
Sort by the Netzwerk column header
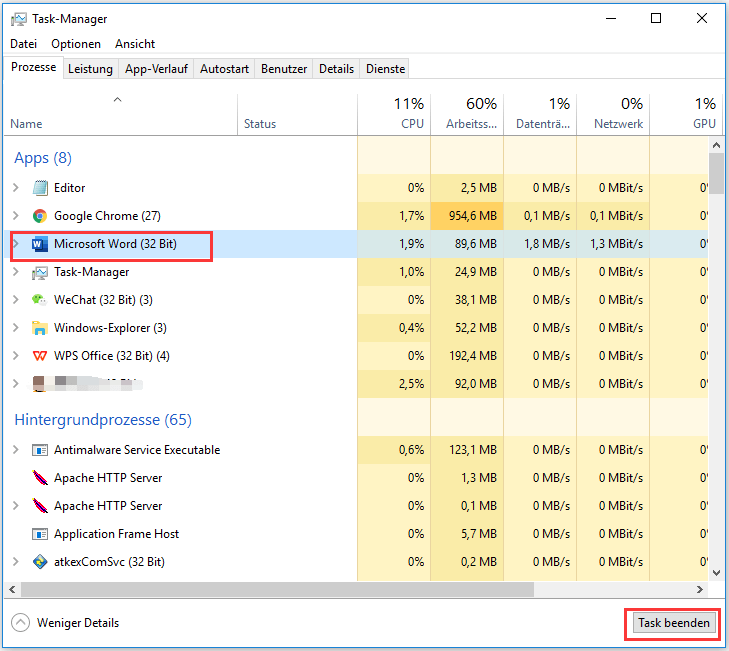[613, 115]
